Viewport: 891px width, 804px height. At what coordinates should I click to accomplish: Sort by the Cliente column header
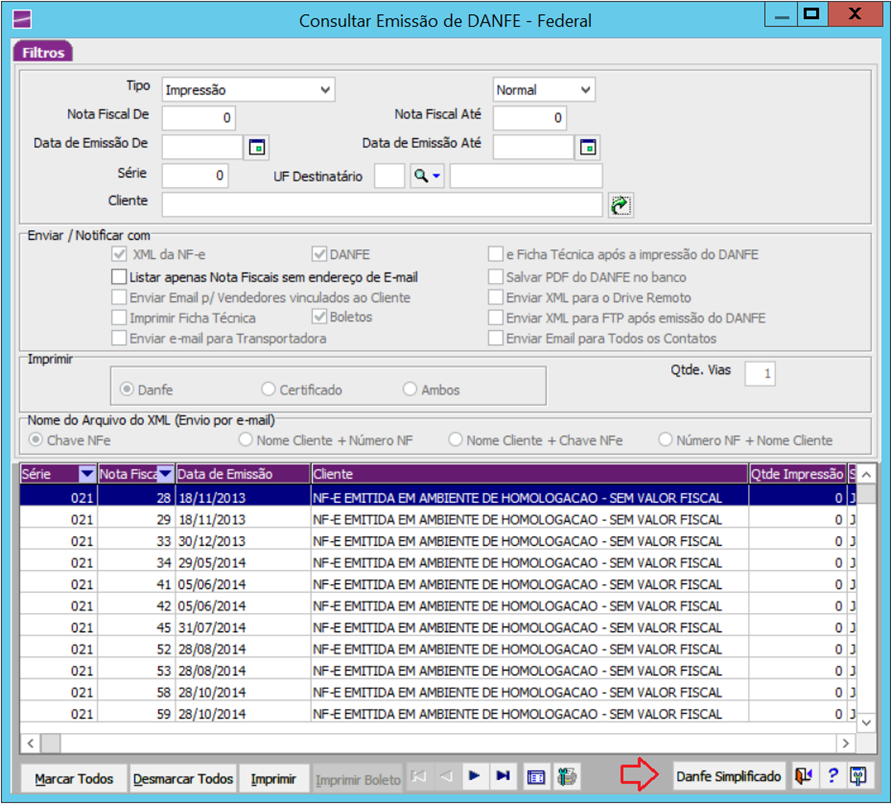(x=530, y=474)
